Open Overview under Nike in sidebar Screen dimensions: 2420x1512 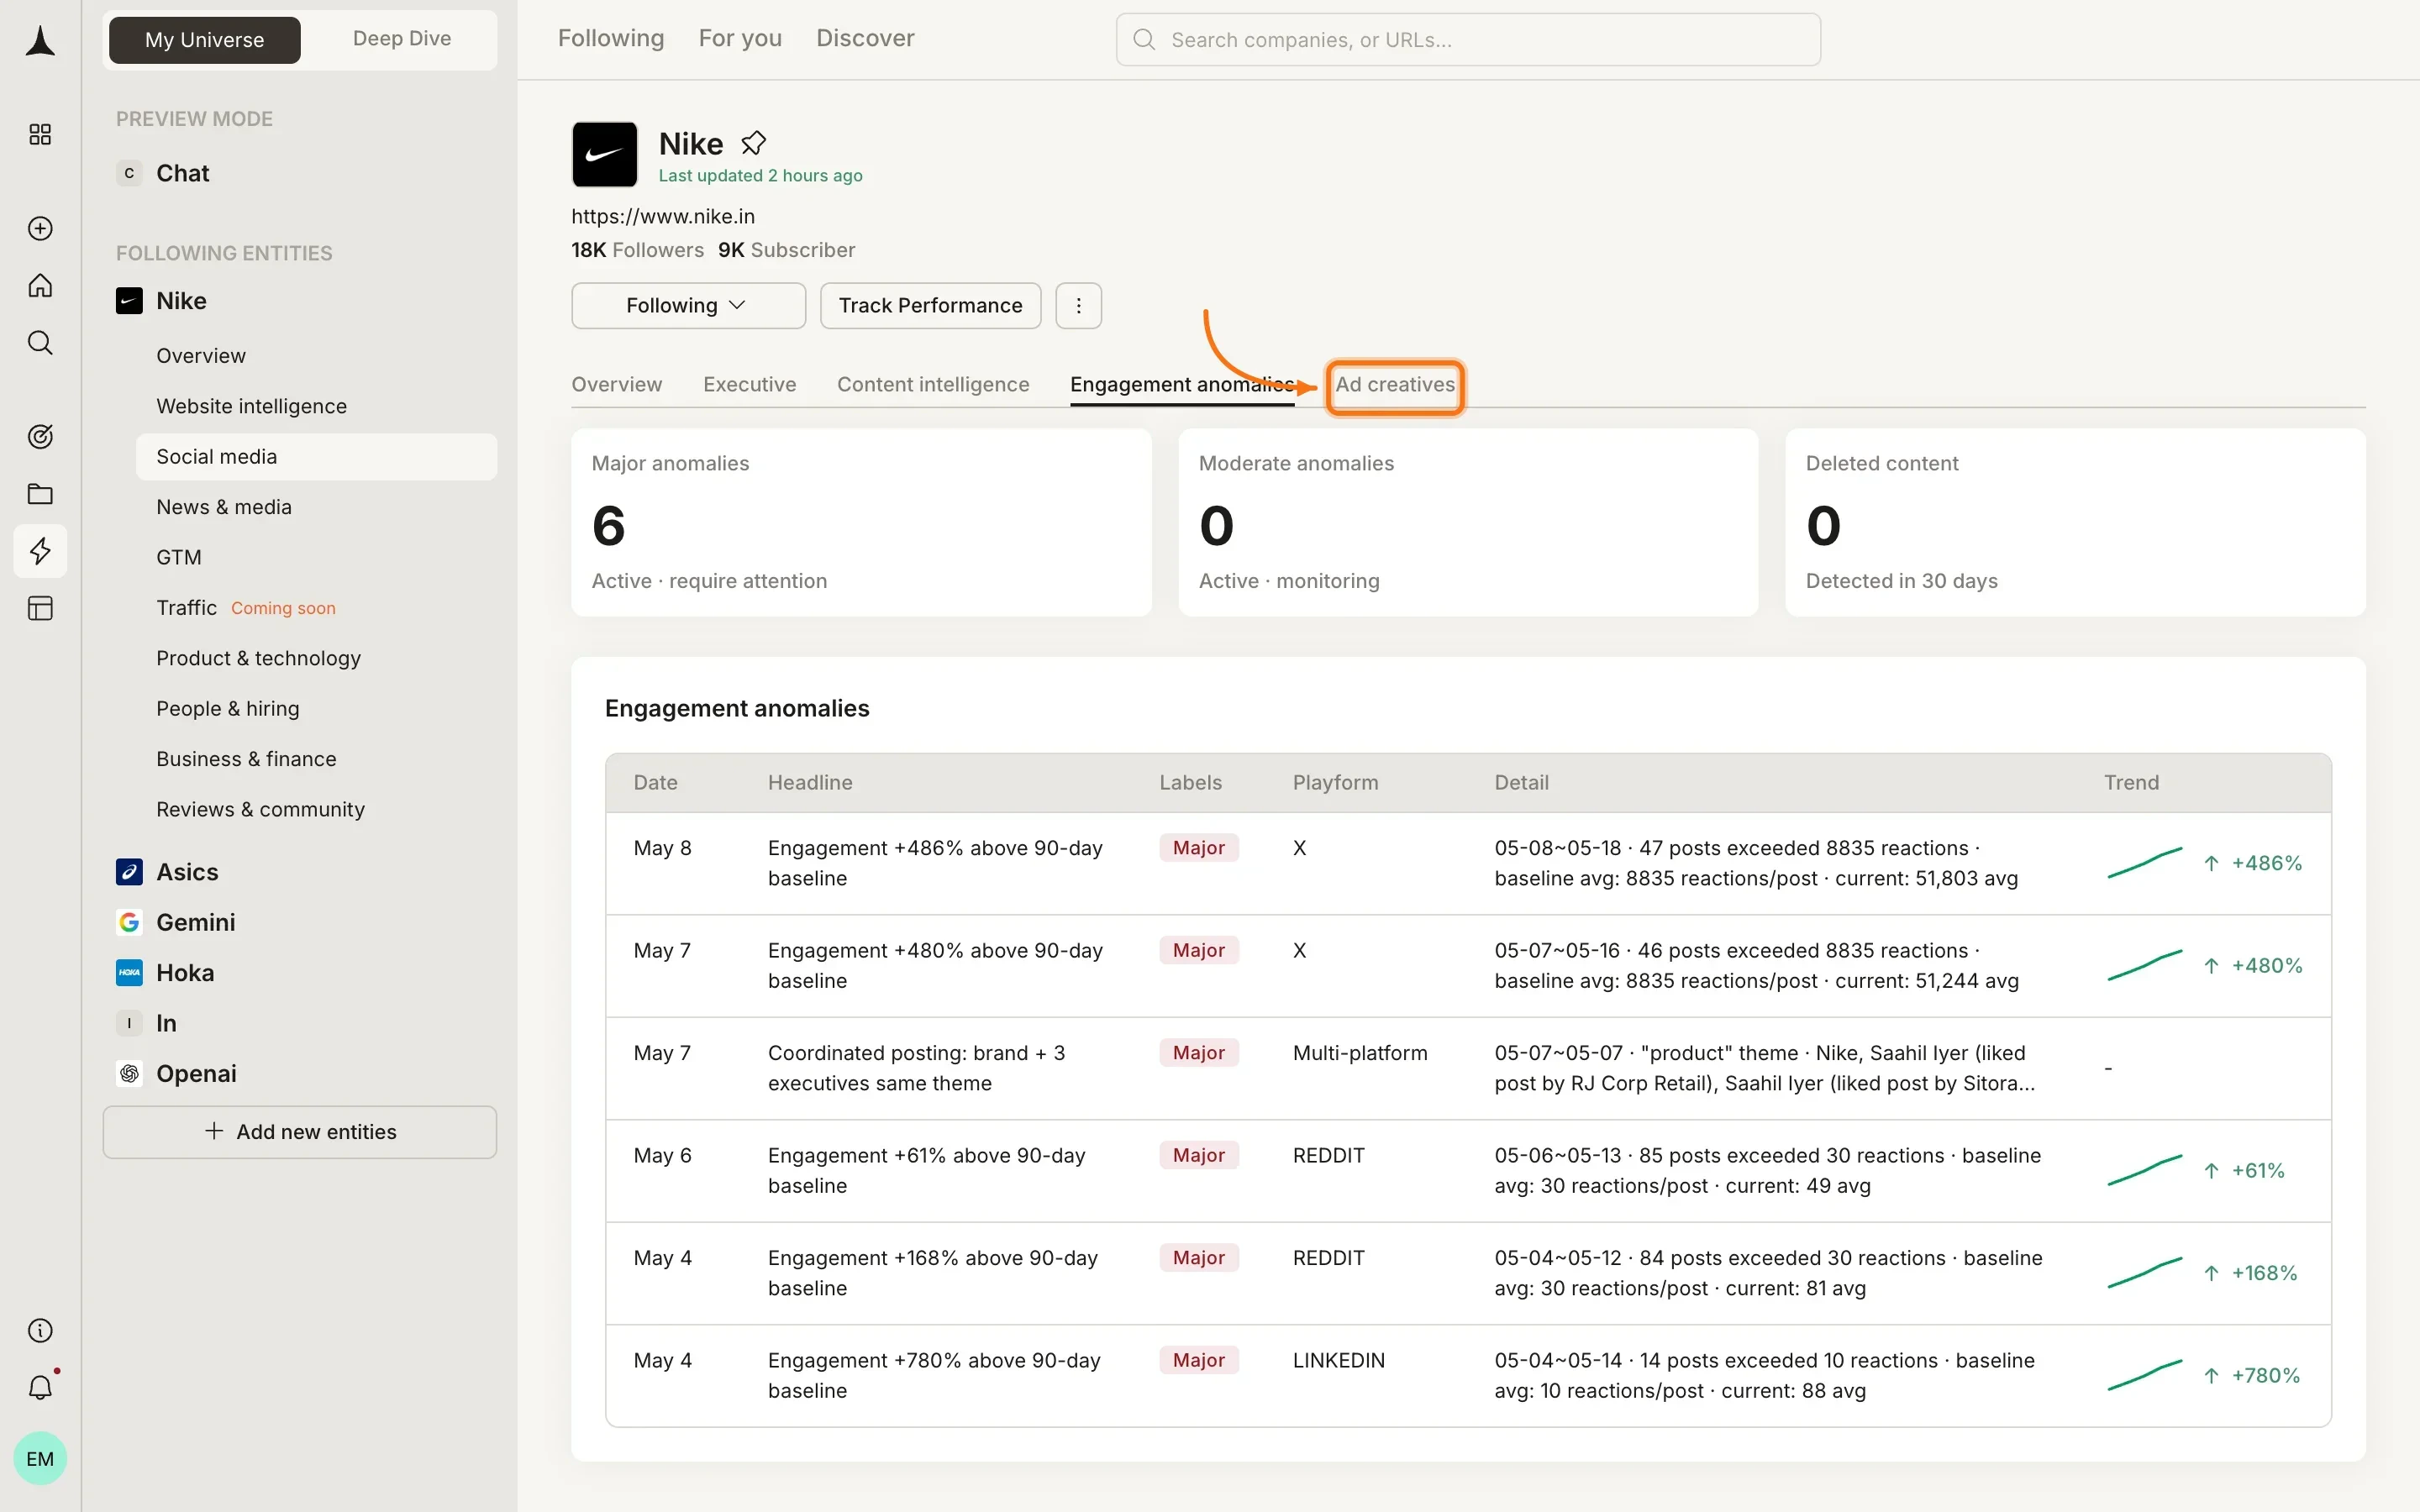click(201, 356)
